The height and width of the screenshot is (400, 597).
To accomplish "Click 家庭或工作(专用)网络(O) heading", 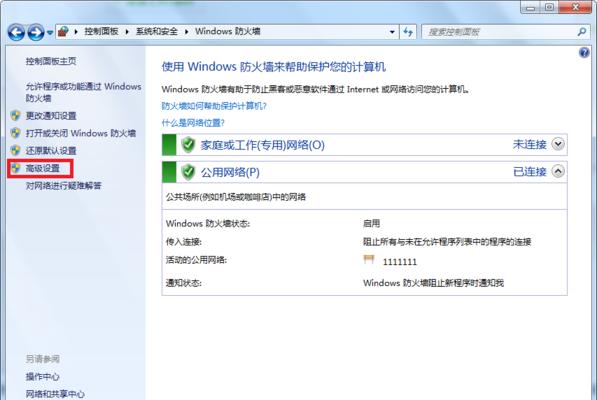I will pyautogui.click(x=263, y=145).
